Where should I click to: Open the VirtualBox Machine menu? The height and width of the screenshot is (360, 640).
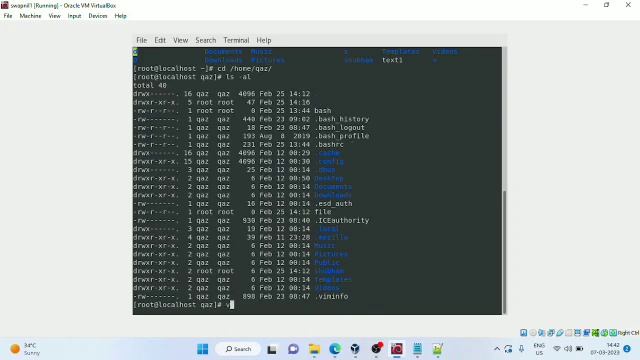click(30, 16)
